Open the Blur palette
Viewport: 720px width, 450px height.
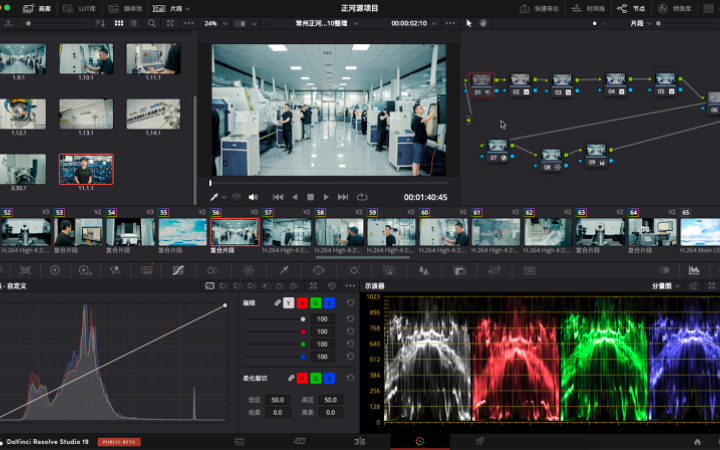[424, 270]
